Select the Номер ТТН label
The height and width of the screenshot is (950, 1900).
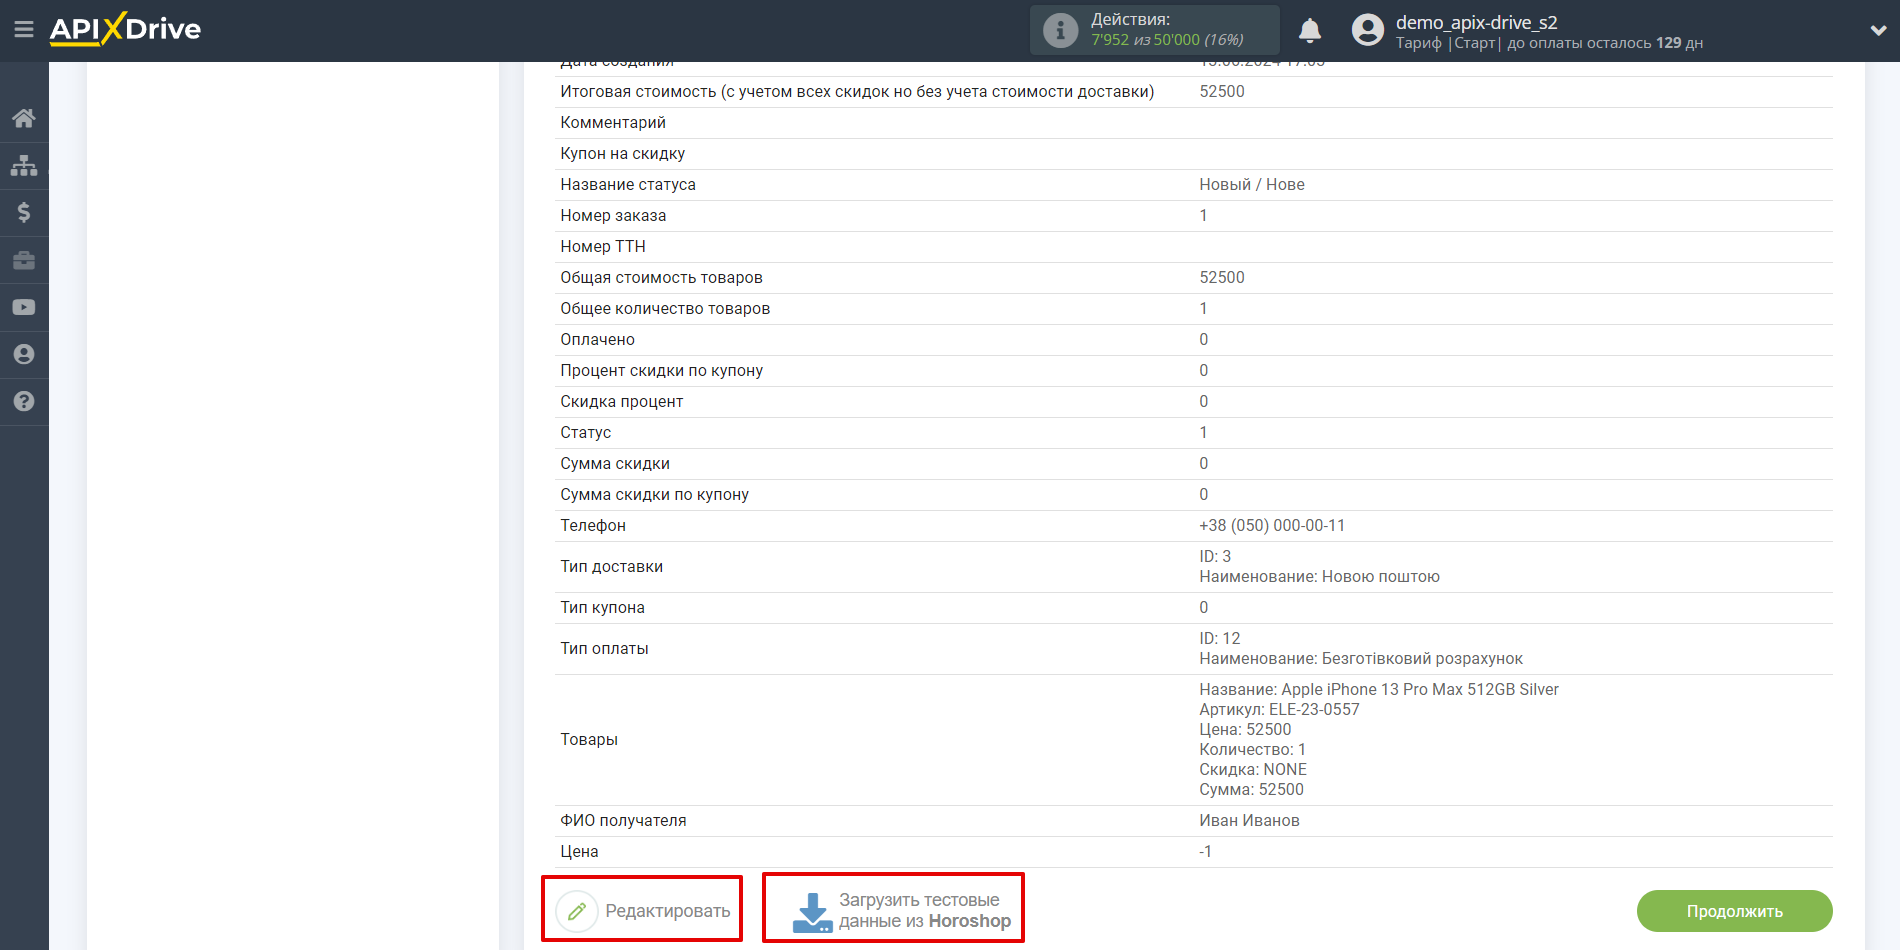(x=603, y=247)
